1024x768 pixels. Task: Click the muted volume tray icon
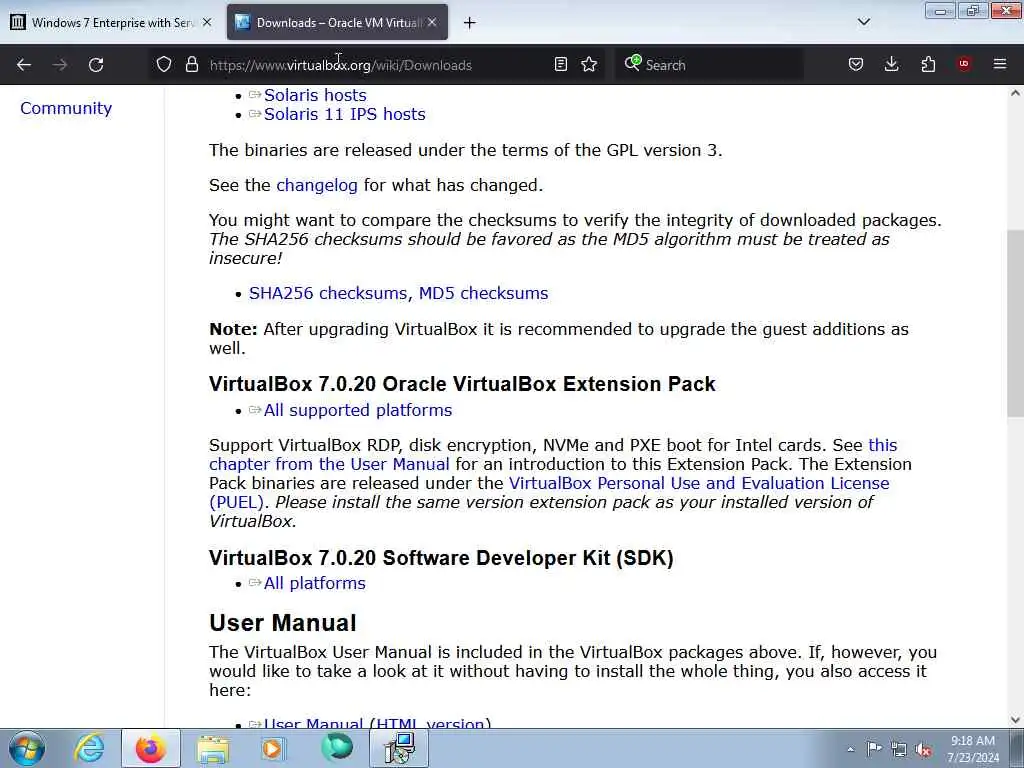click(x=923, y=749)
